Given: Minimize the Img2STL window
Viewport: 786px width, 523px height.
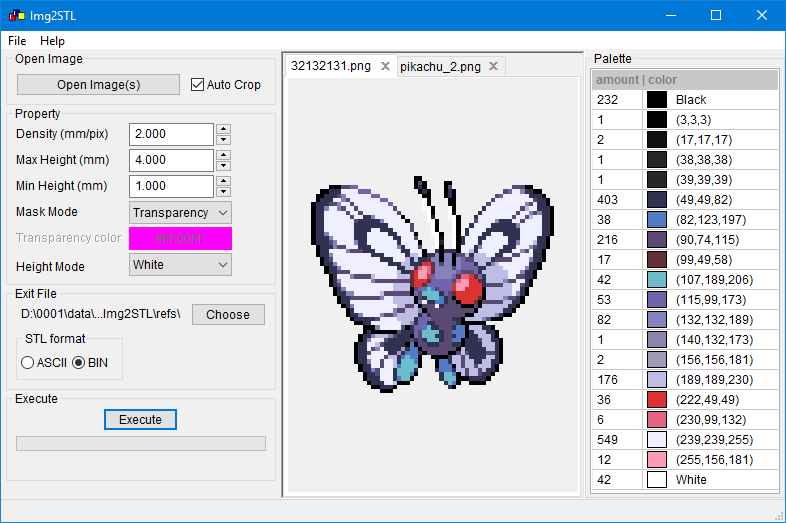Looking at the screenshot, I should pos(671,16).
